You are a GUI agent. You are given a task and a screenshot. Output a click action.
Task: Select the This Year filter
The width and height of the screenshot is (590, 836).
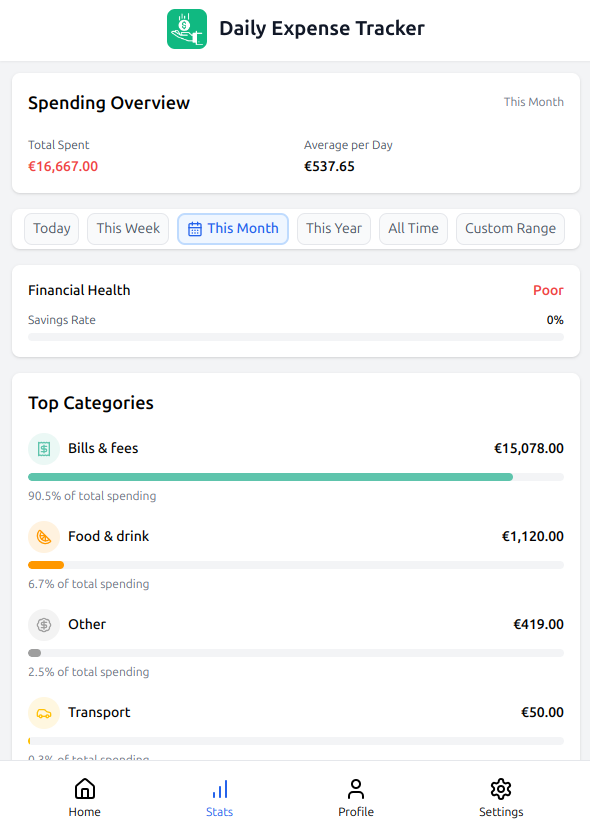coord(334,229)
